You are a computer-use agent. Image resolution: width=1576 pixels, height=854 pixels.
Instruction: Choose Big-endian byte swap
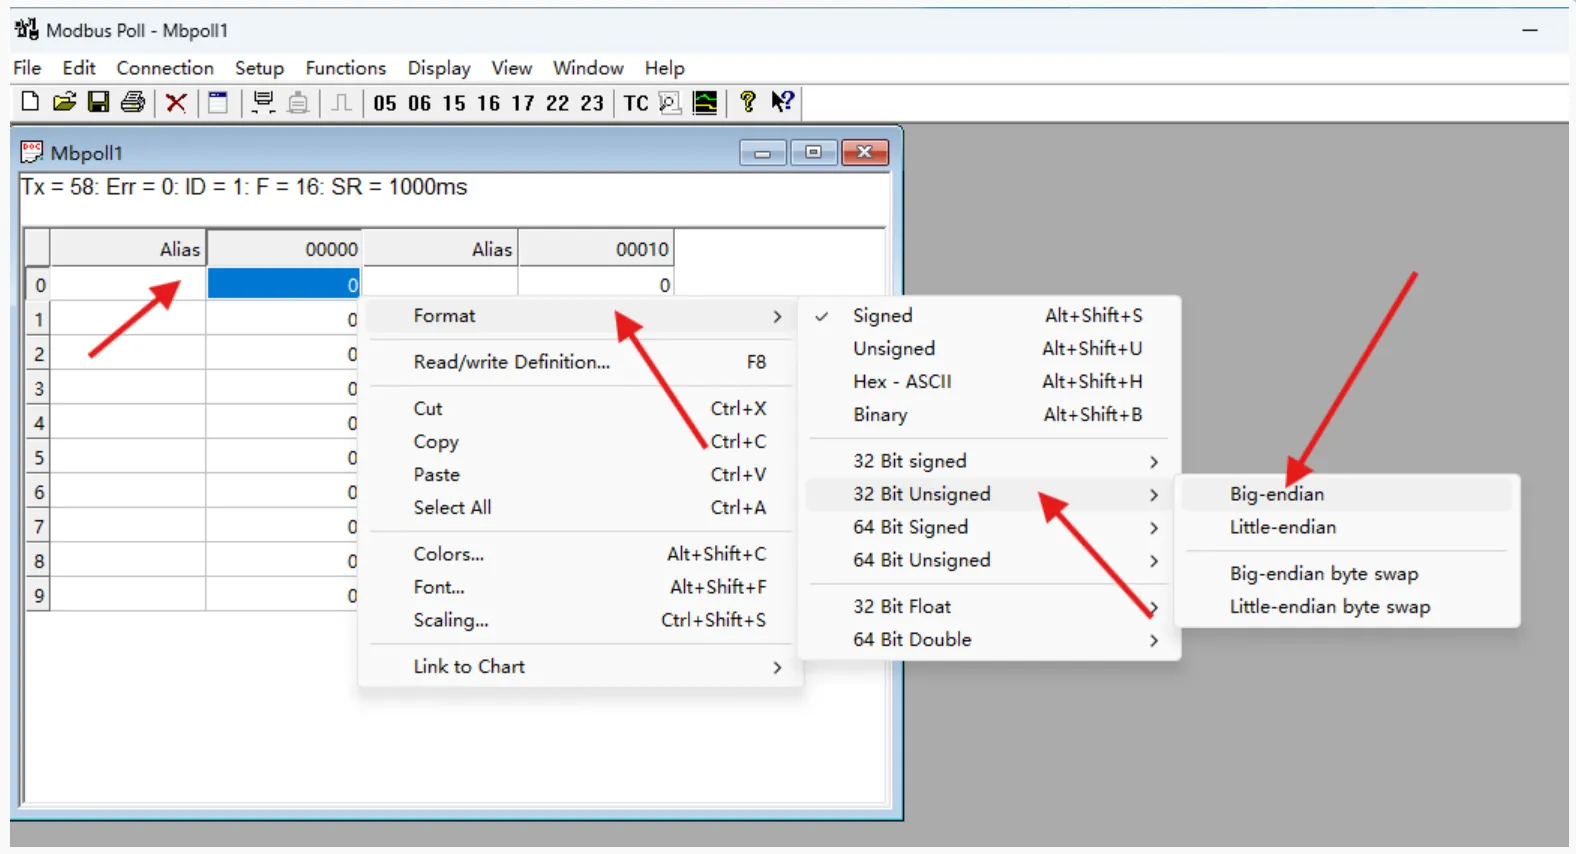tap(1347, 574)
